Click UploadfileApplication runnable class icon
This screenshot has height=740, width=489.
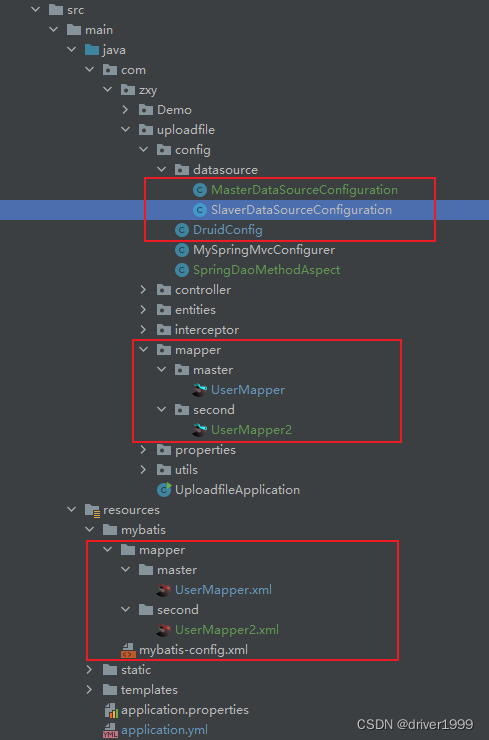pos(164,489)
